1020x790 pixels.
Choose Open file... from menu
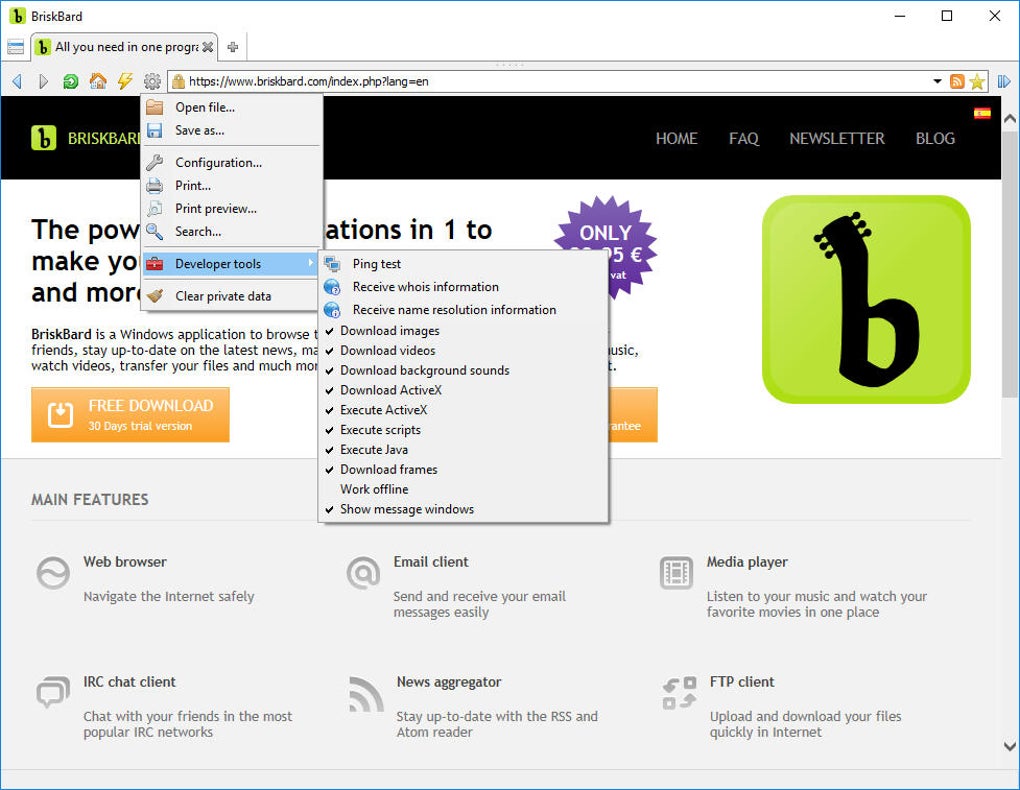tap(232, 107)
